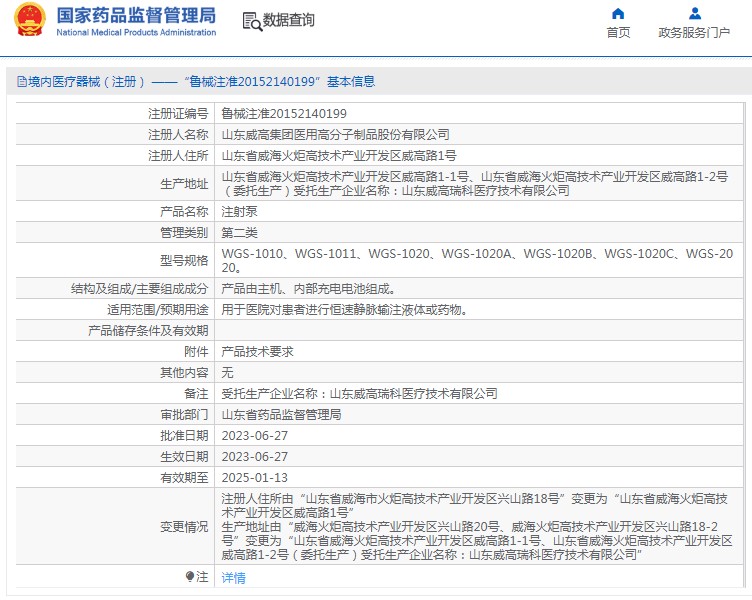
Task: Click the 有效期至 label
Action: click(x=184, y=478)
